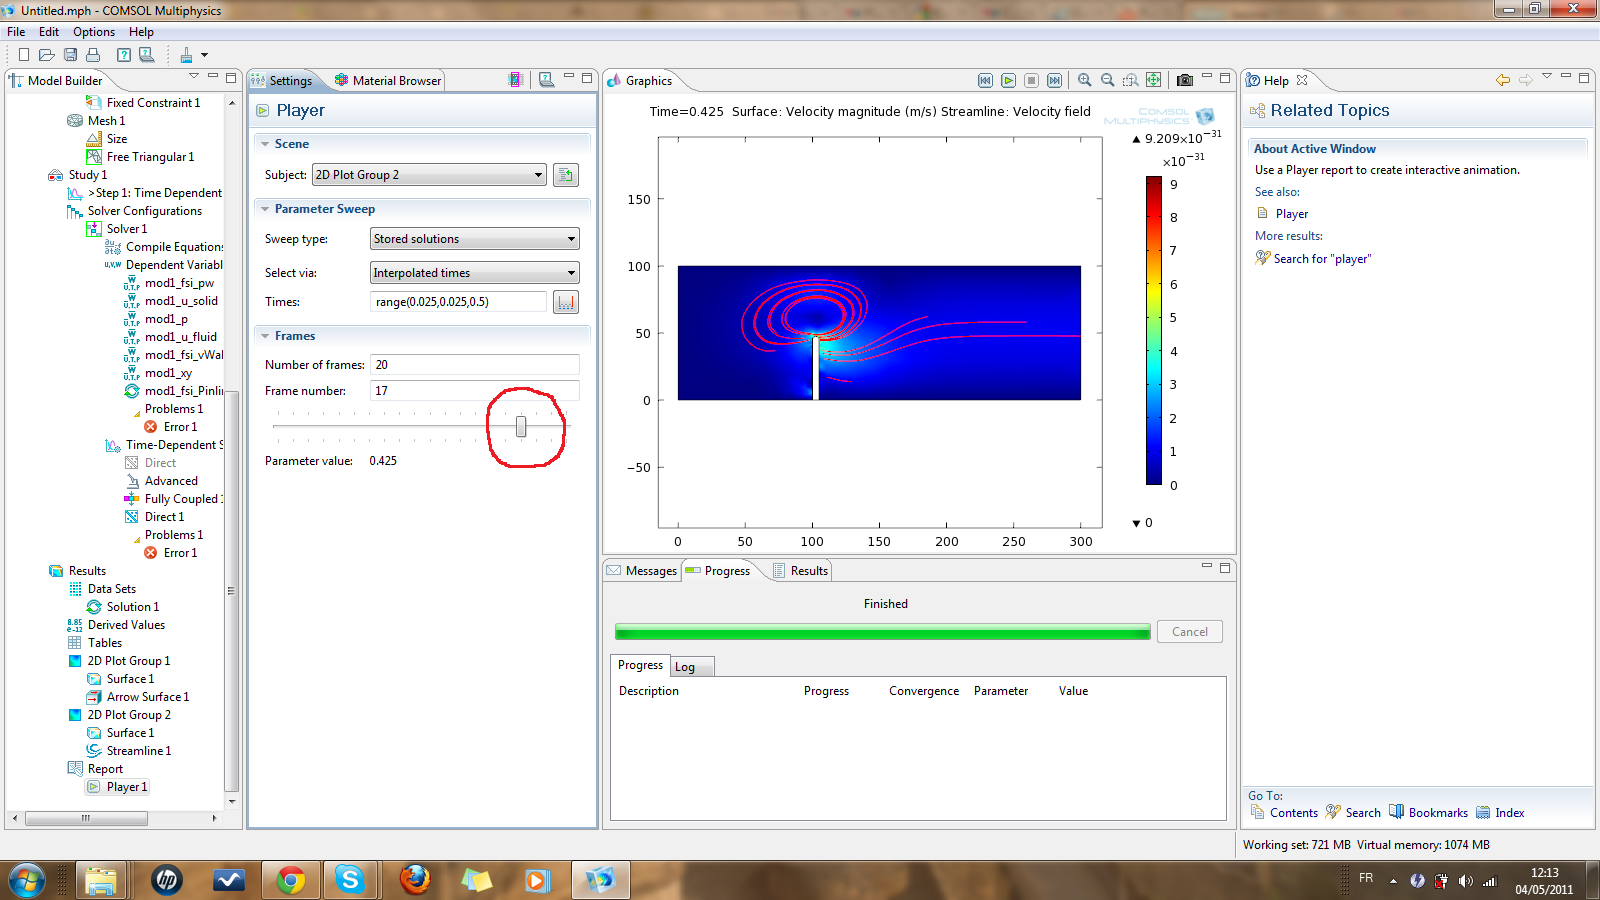Click the Zoom Out icon in Graphics toolbar
Image resolution: width=1600 pixels, height=900 pixels.
click(1107, 80)
